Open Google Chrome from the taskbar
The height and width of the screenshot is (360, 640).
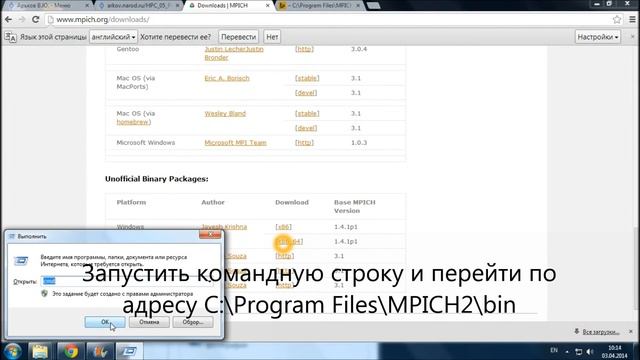70,351
